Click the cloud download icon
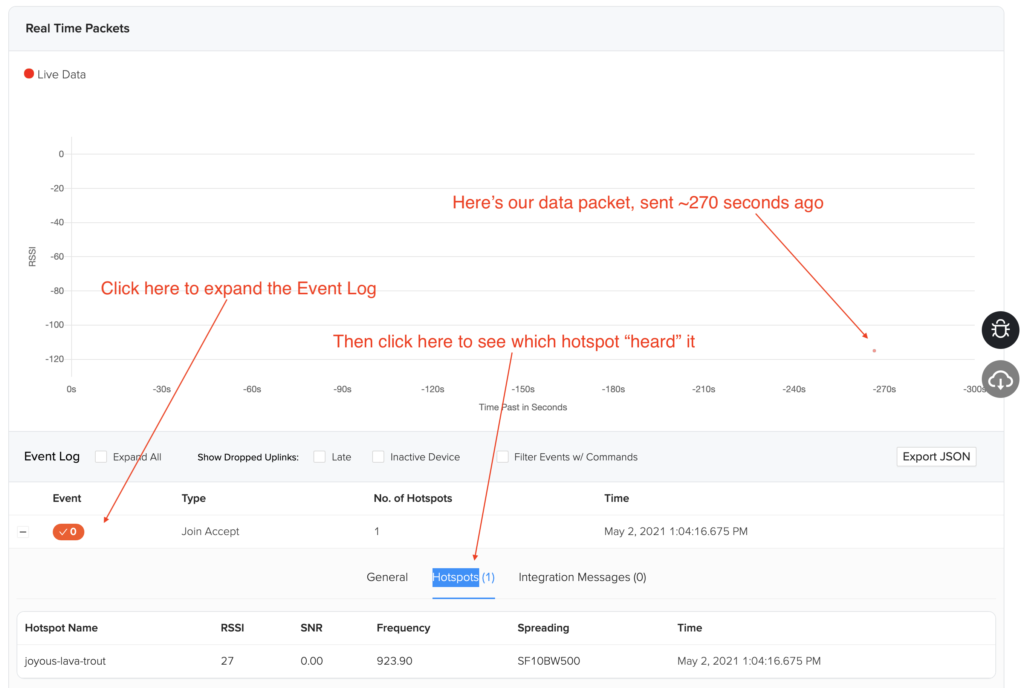Screen dimensions: 1024x688 [1000, 380]
